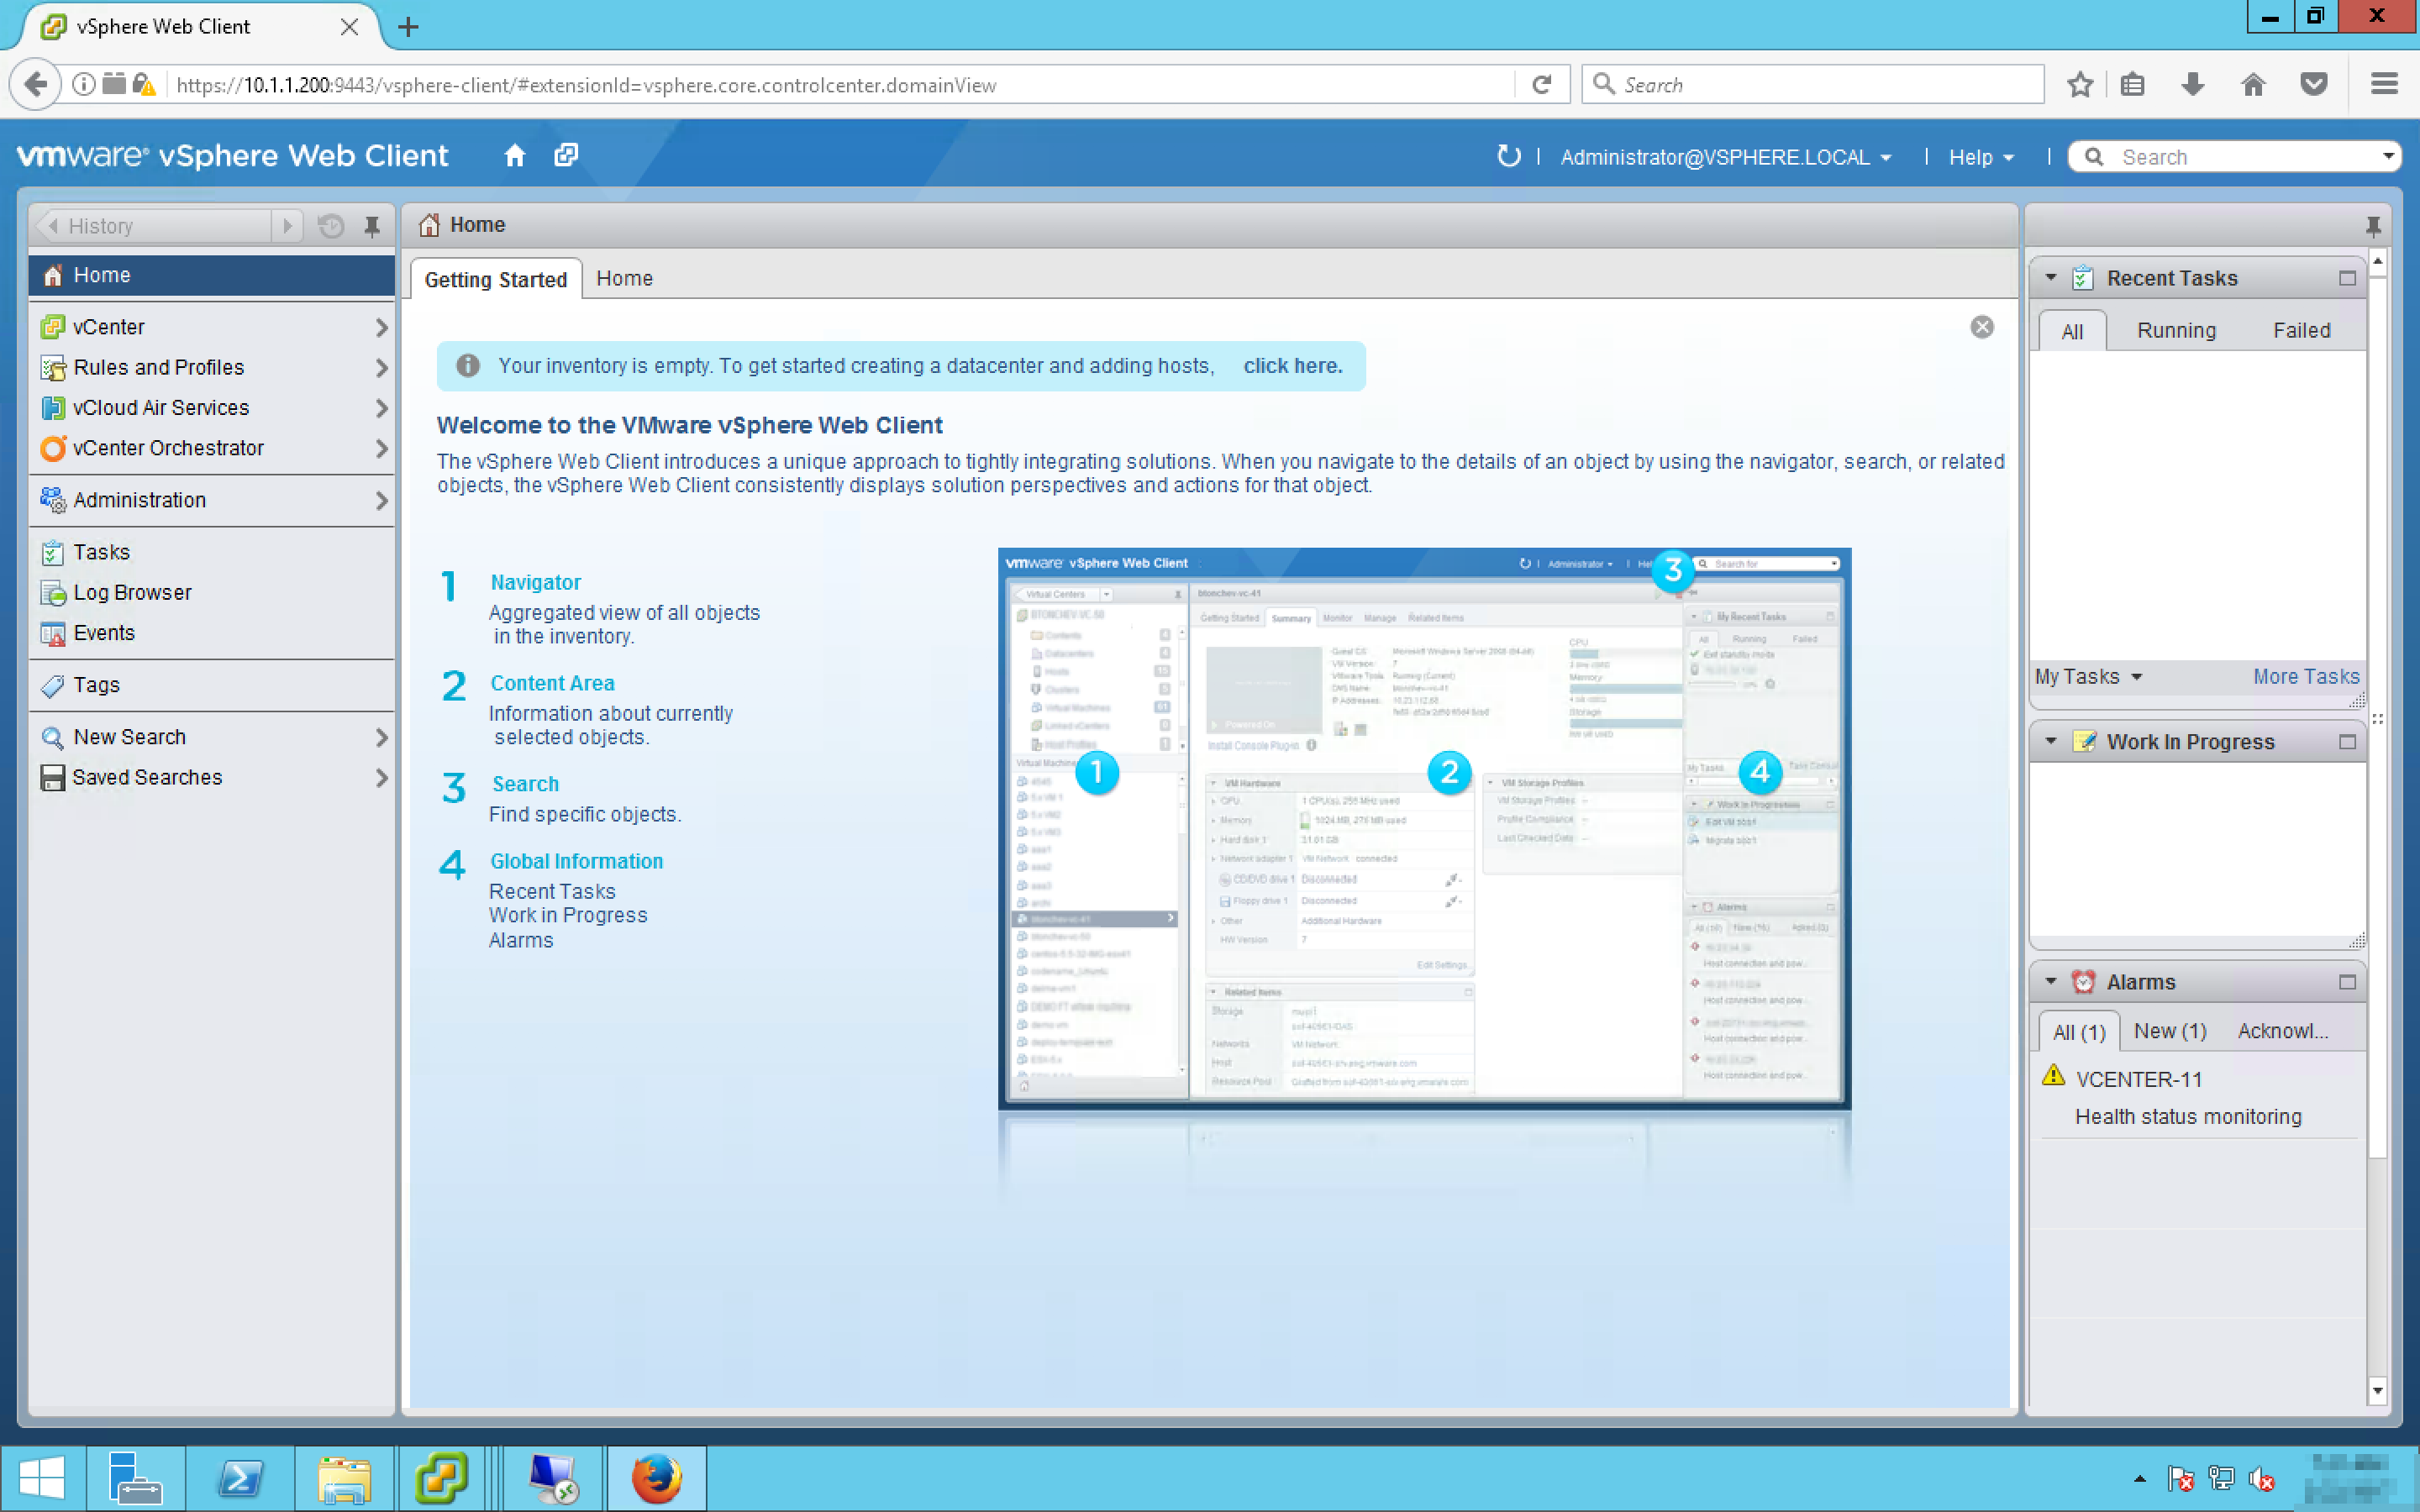The image size is (2420, 1512).
Task: Switch to the Home tab
Action: tap(624, 279)
